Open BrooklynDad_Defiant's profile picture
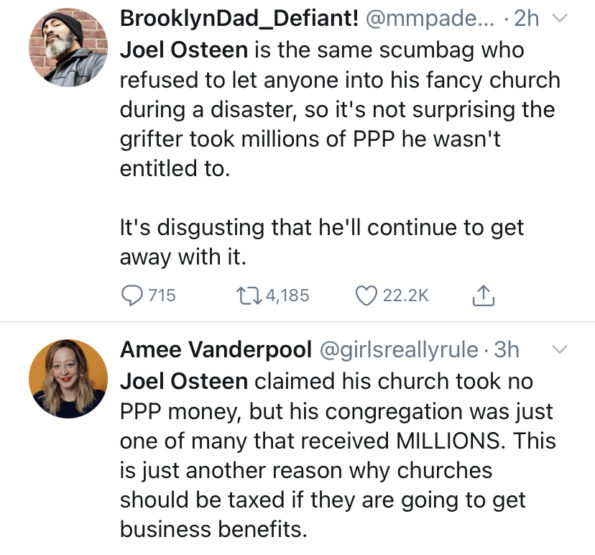 pyautogui.click(x=68, y=47)
